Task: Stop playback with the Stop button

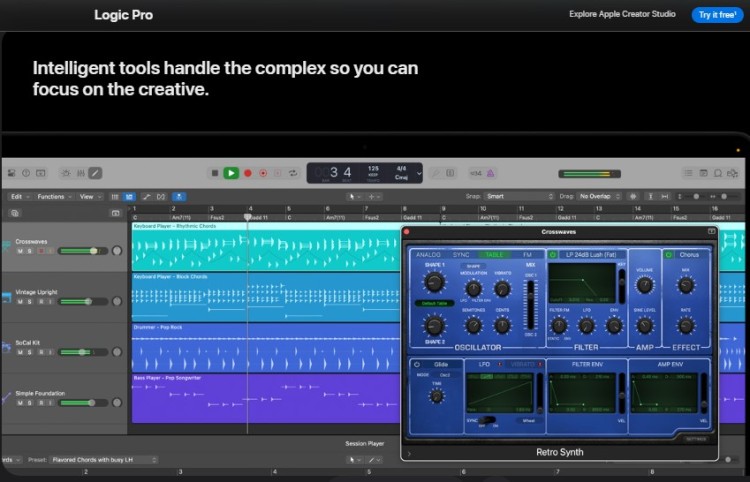Action: [215, 173]
